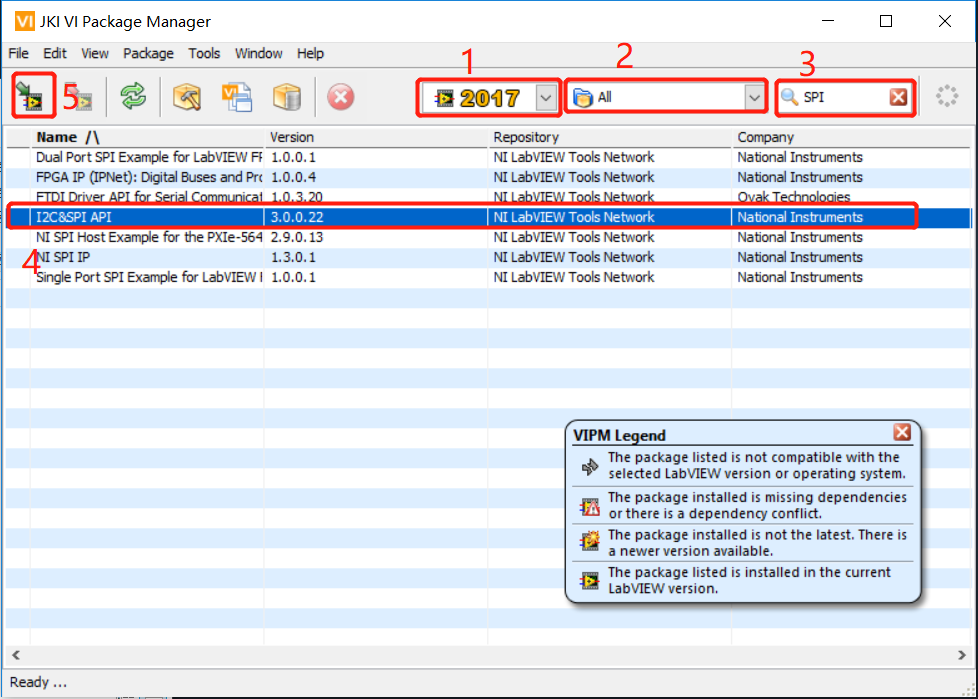This screenshot has width=978, height=699.
Task: Select the I2C&SPI API package row
Action: pyautogui.click(x=488, y=217)
